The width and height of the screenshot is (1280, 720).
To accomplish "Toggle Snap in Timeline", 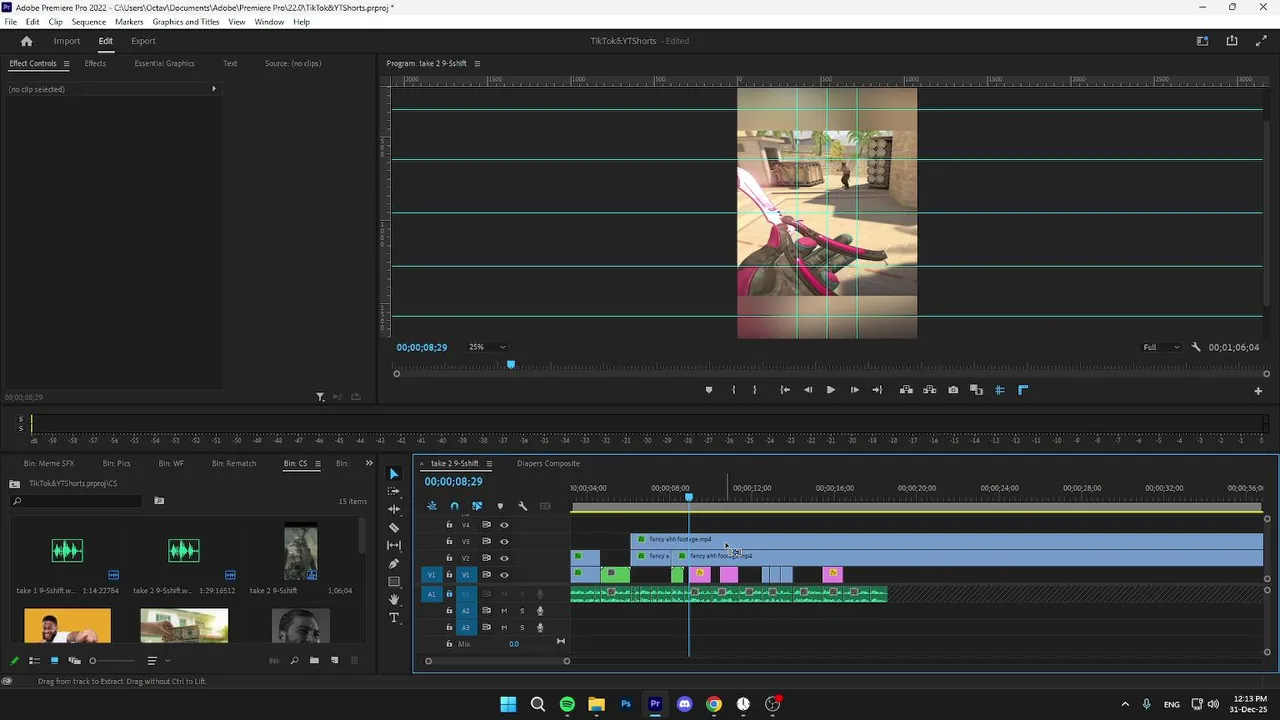I will [x=454, y=506].
